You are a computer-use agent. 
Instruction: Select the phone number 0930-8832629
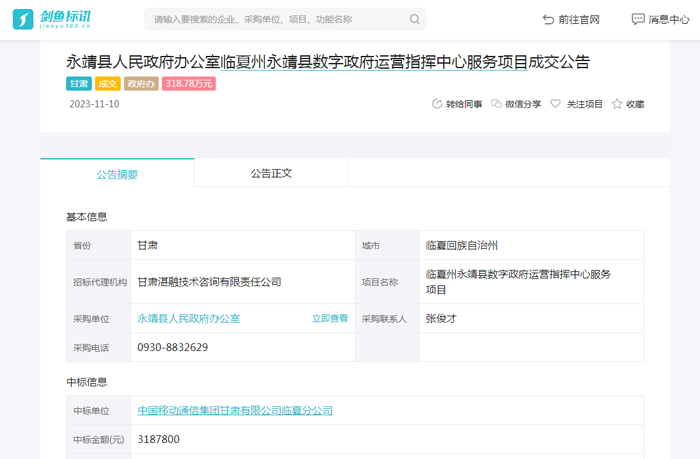(173, 347)
